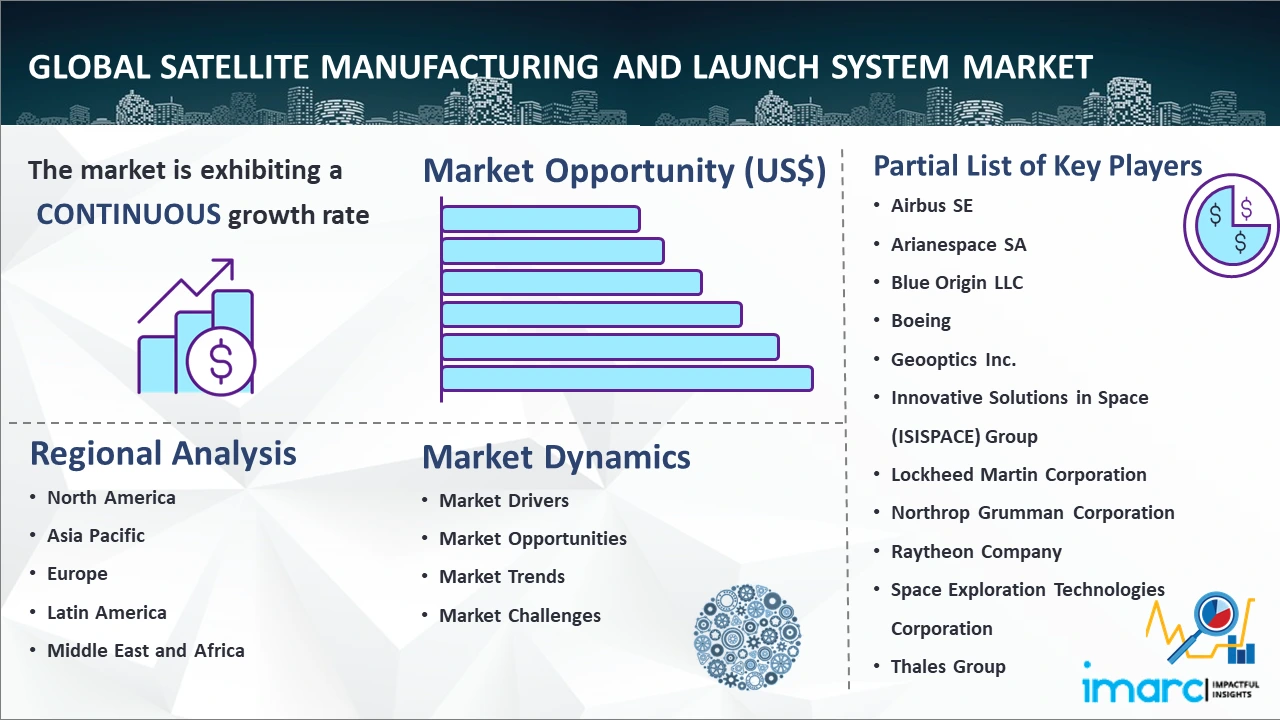This screenshot has height=720, width=1280.
Task: Open Market Trends item
Action: [x=502, y=577]
